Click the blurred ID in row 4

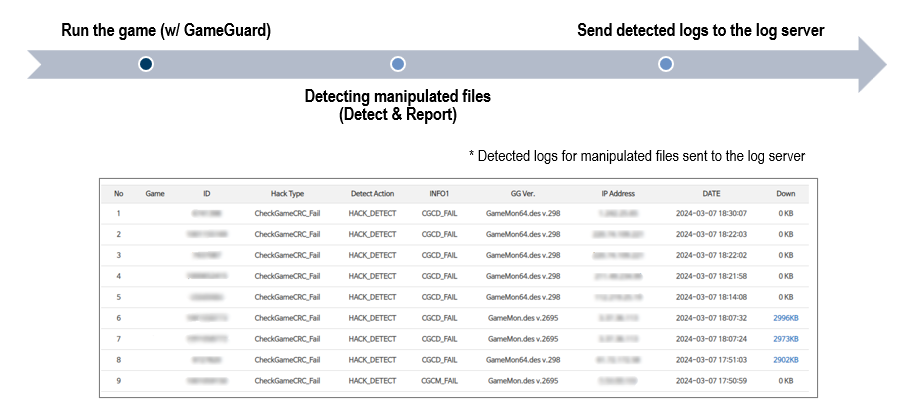pyautogui.click(x=206, y=276)
